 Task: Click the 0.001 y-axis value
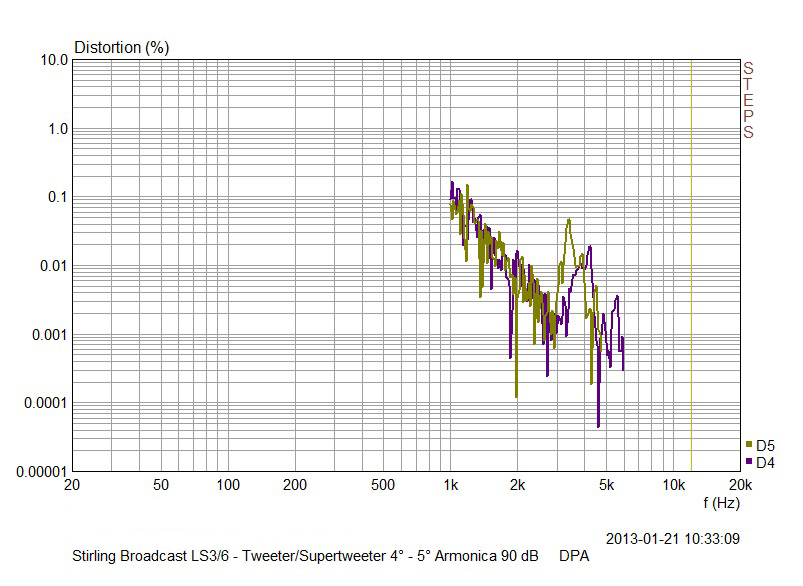click(x=50, y=335)
